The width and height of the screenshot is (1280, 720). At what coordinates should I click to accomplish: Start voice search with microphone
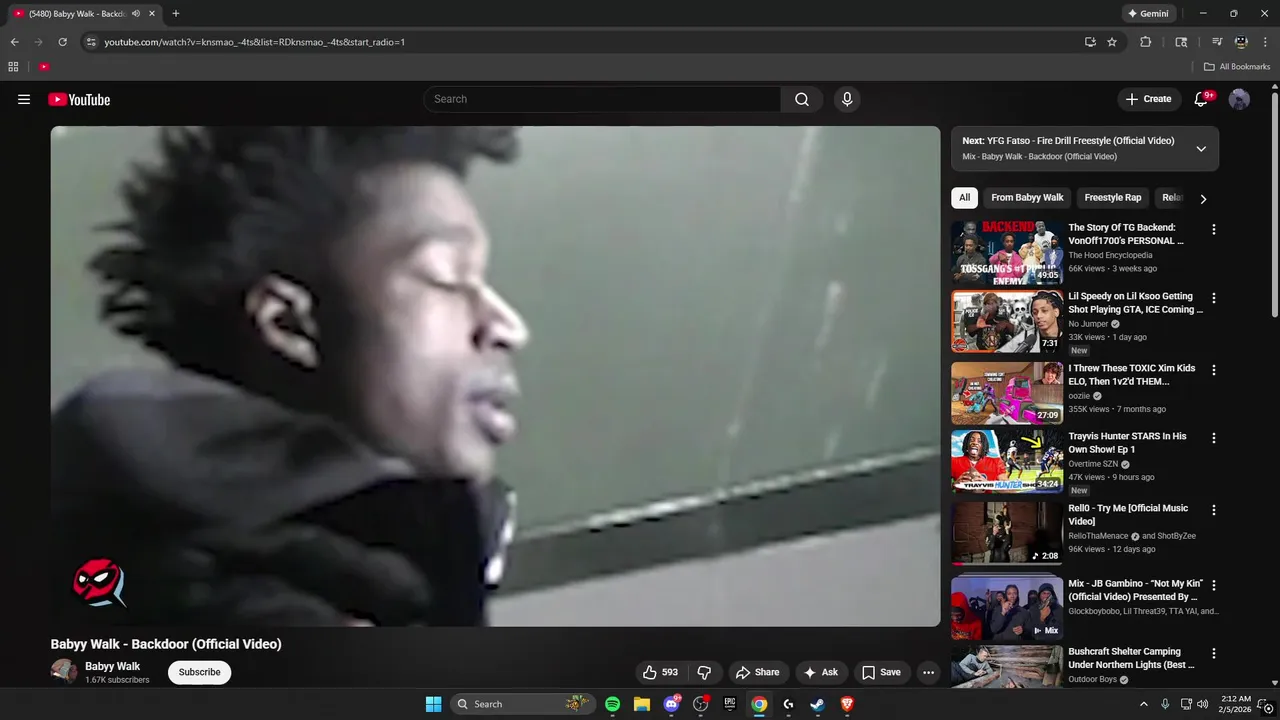pyautogui.click(x=847, y=99)
